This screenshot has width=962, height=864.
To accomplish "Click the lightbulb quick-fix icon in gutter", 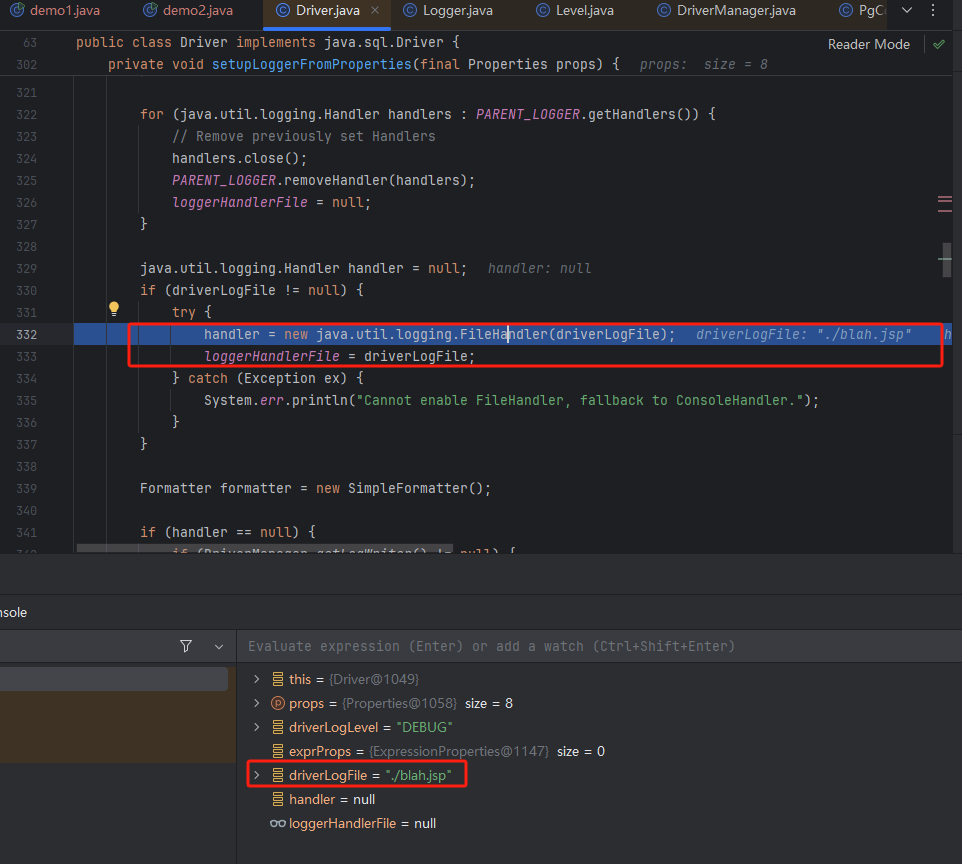I will point(114,309).
